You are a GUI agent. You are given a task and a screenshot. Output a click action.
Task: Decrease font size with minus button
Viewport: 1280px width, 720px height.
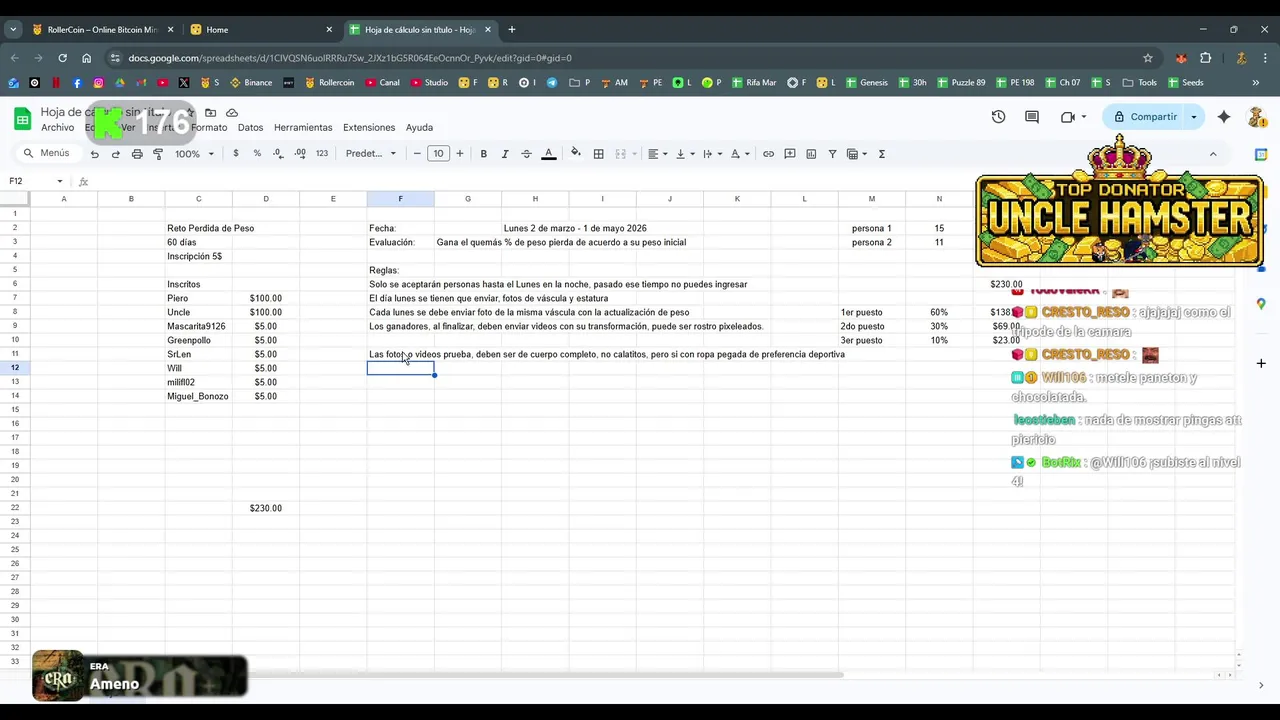[x=417, y=154]
